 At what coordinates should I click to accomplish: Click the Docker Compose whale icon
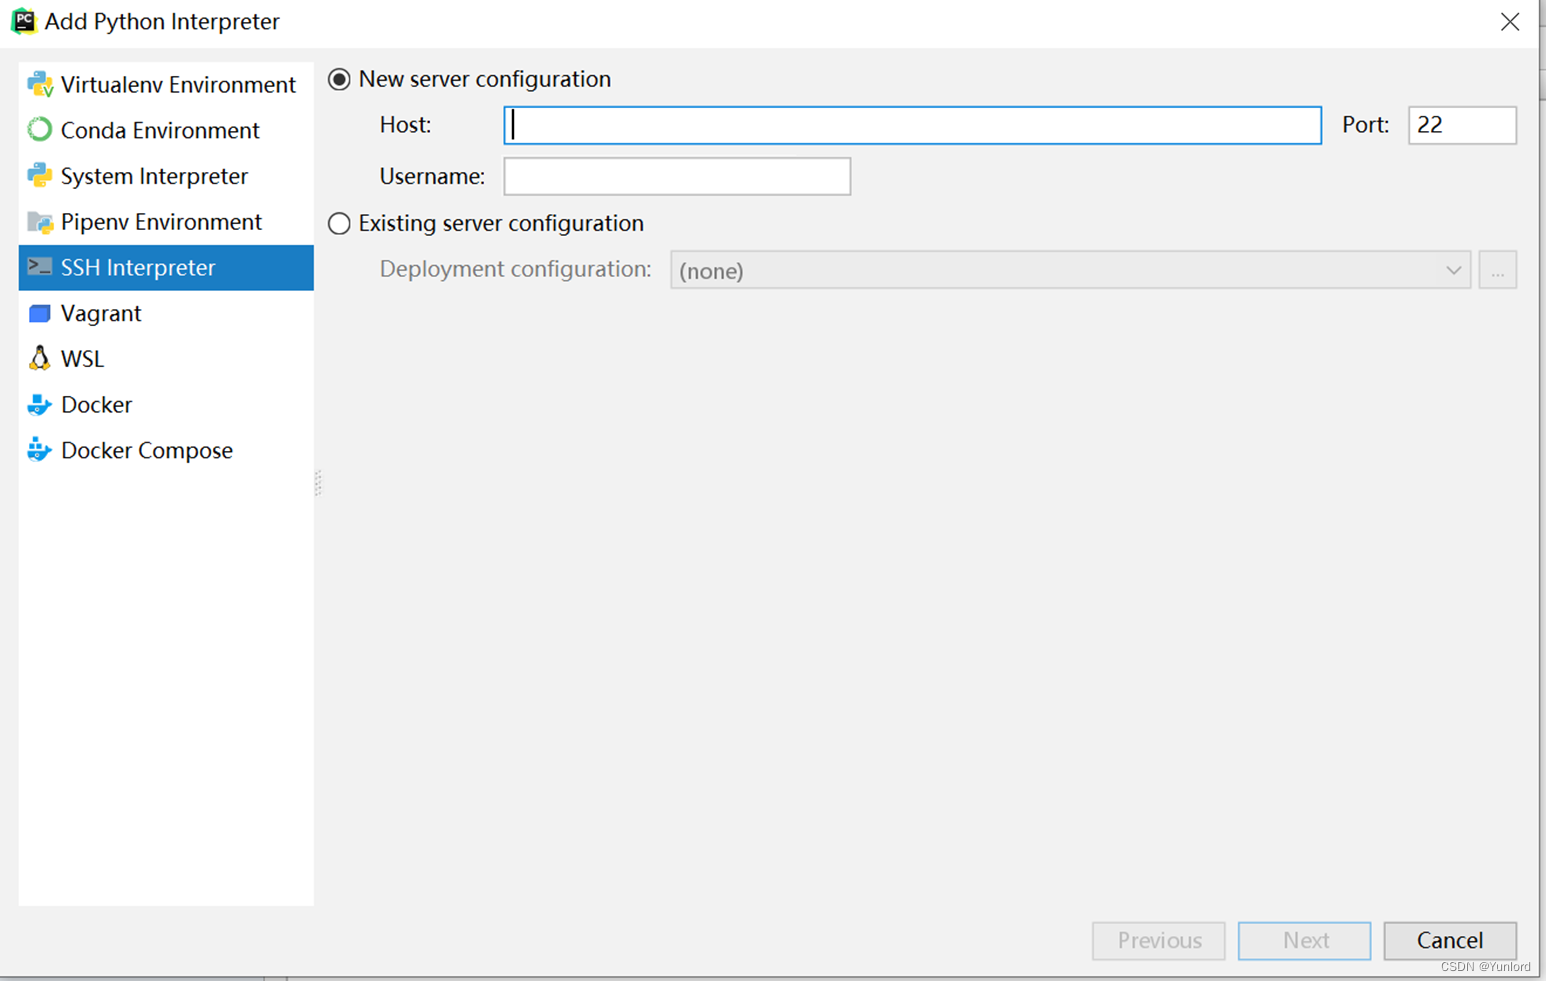click(40, 450)
